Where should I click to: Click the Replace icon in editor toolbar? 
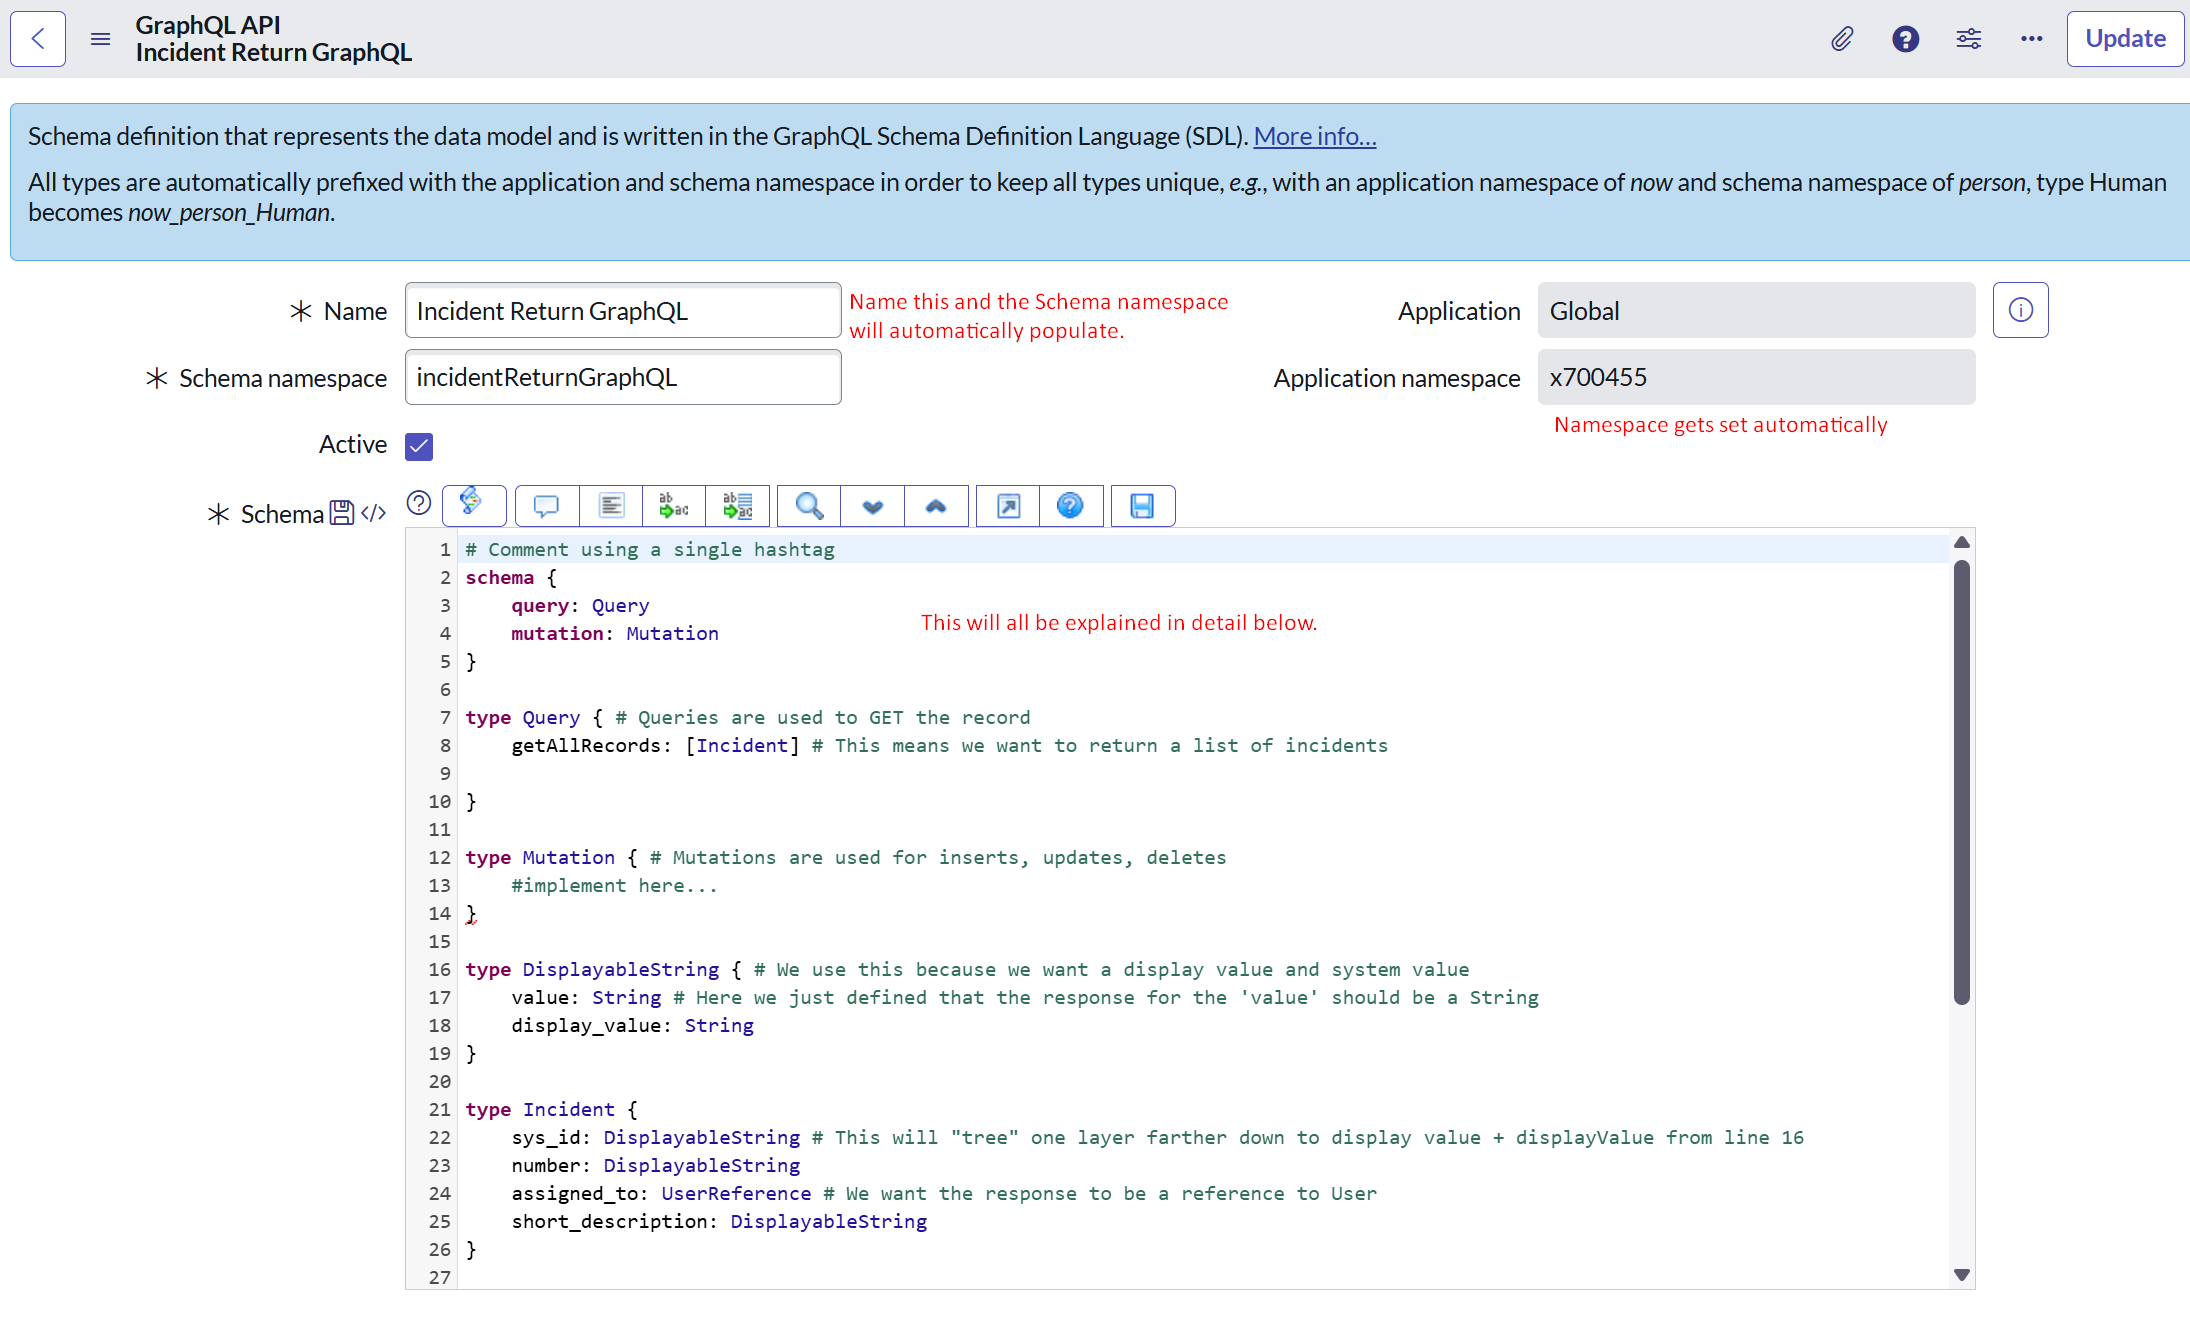(673, 506)
